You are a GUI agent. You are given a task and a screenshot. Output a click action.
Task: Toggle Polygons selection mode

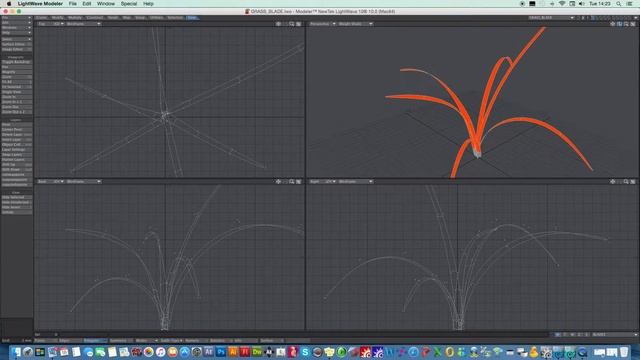click(95, 340)
